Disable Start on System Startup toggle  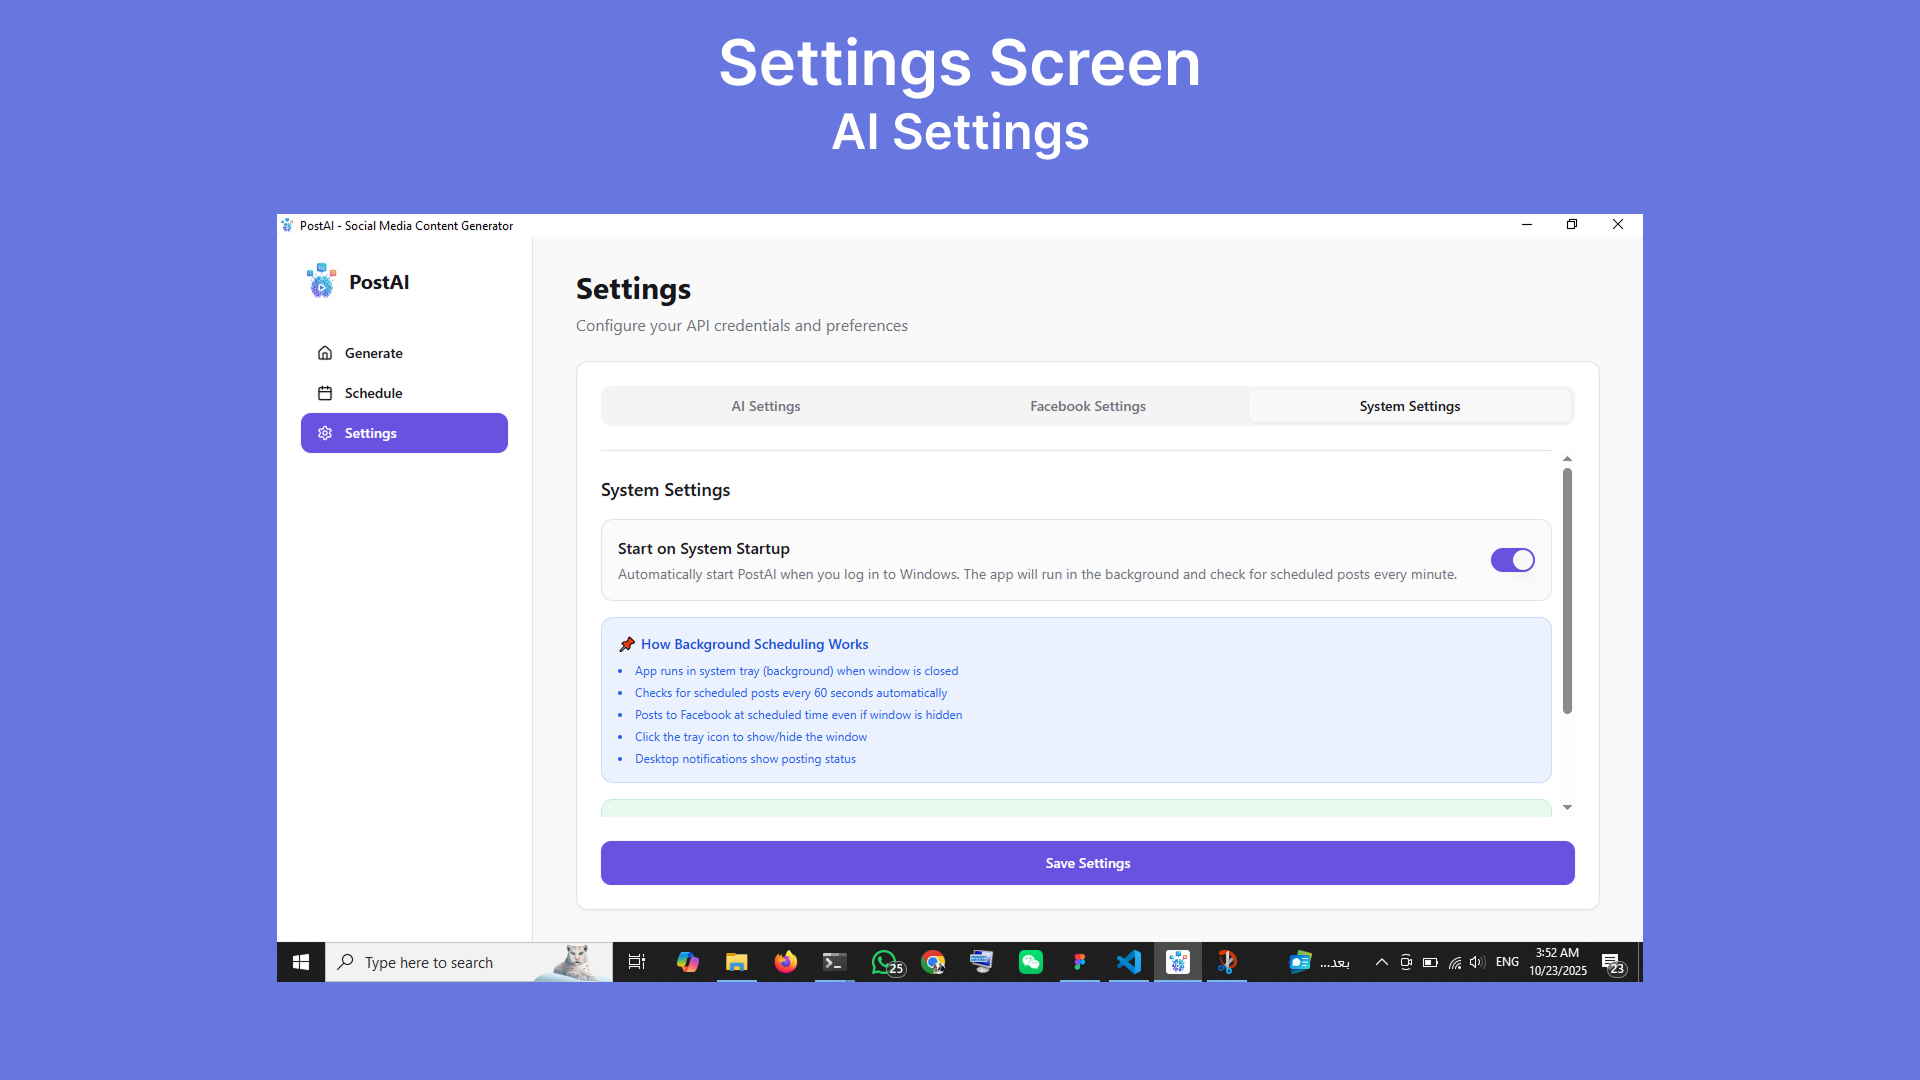[1512, 560]
